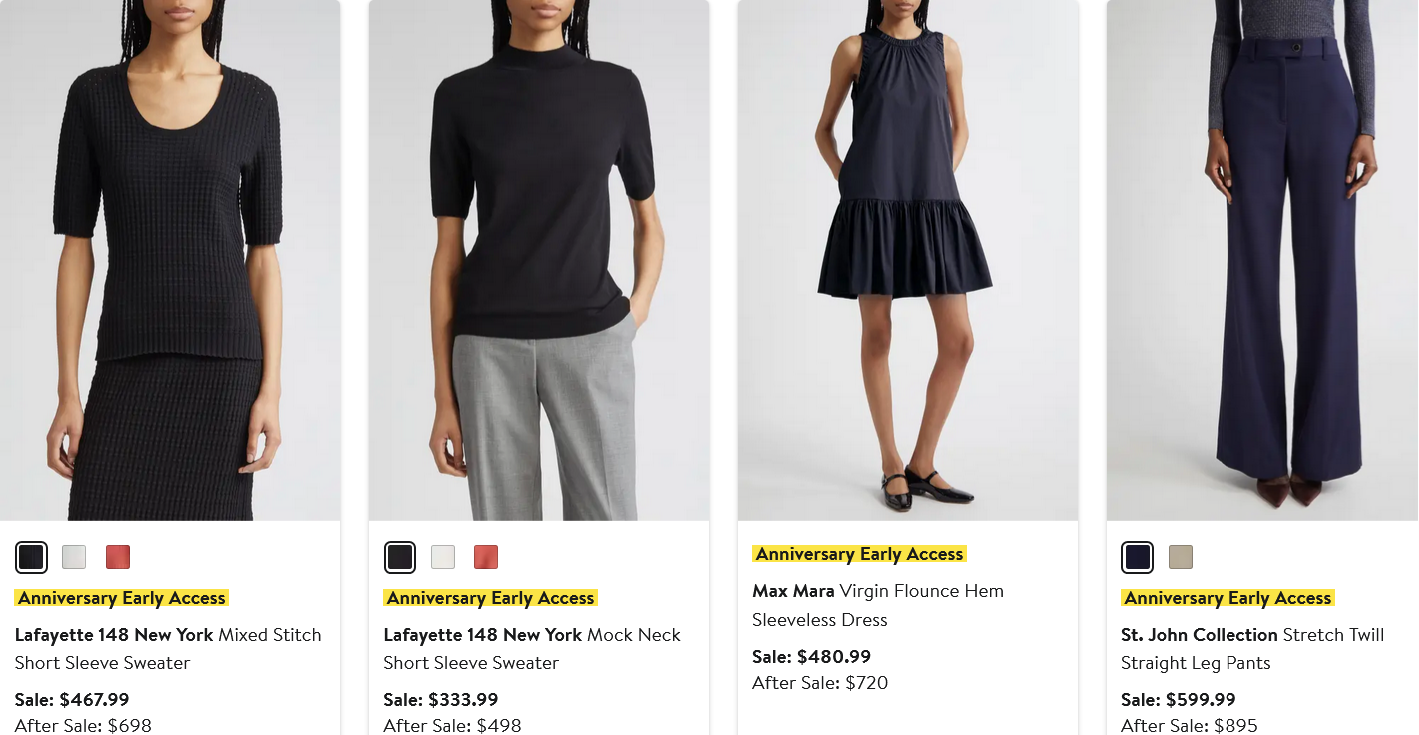Select navy swatch for St. John pants
The width and height of the screenshot is (1419, 735).
point(1138,557)
